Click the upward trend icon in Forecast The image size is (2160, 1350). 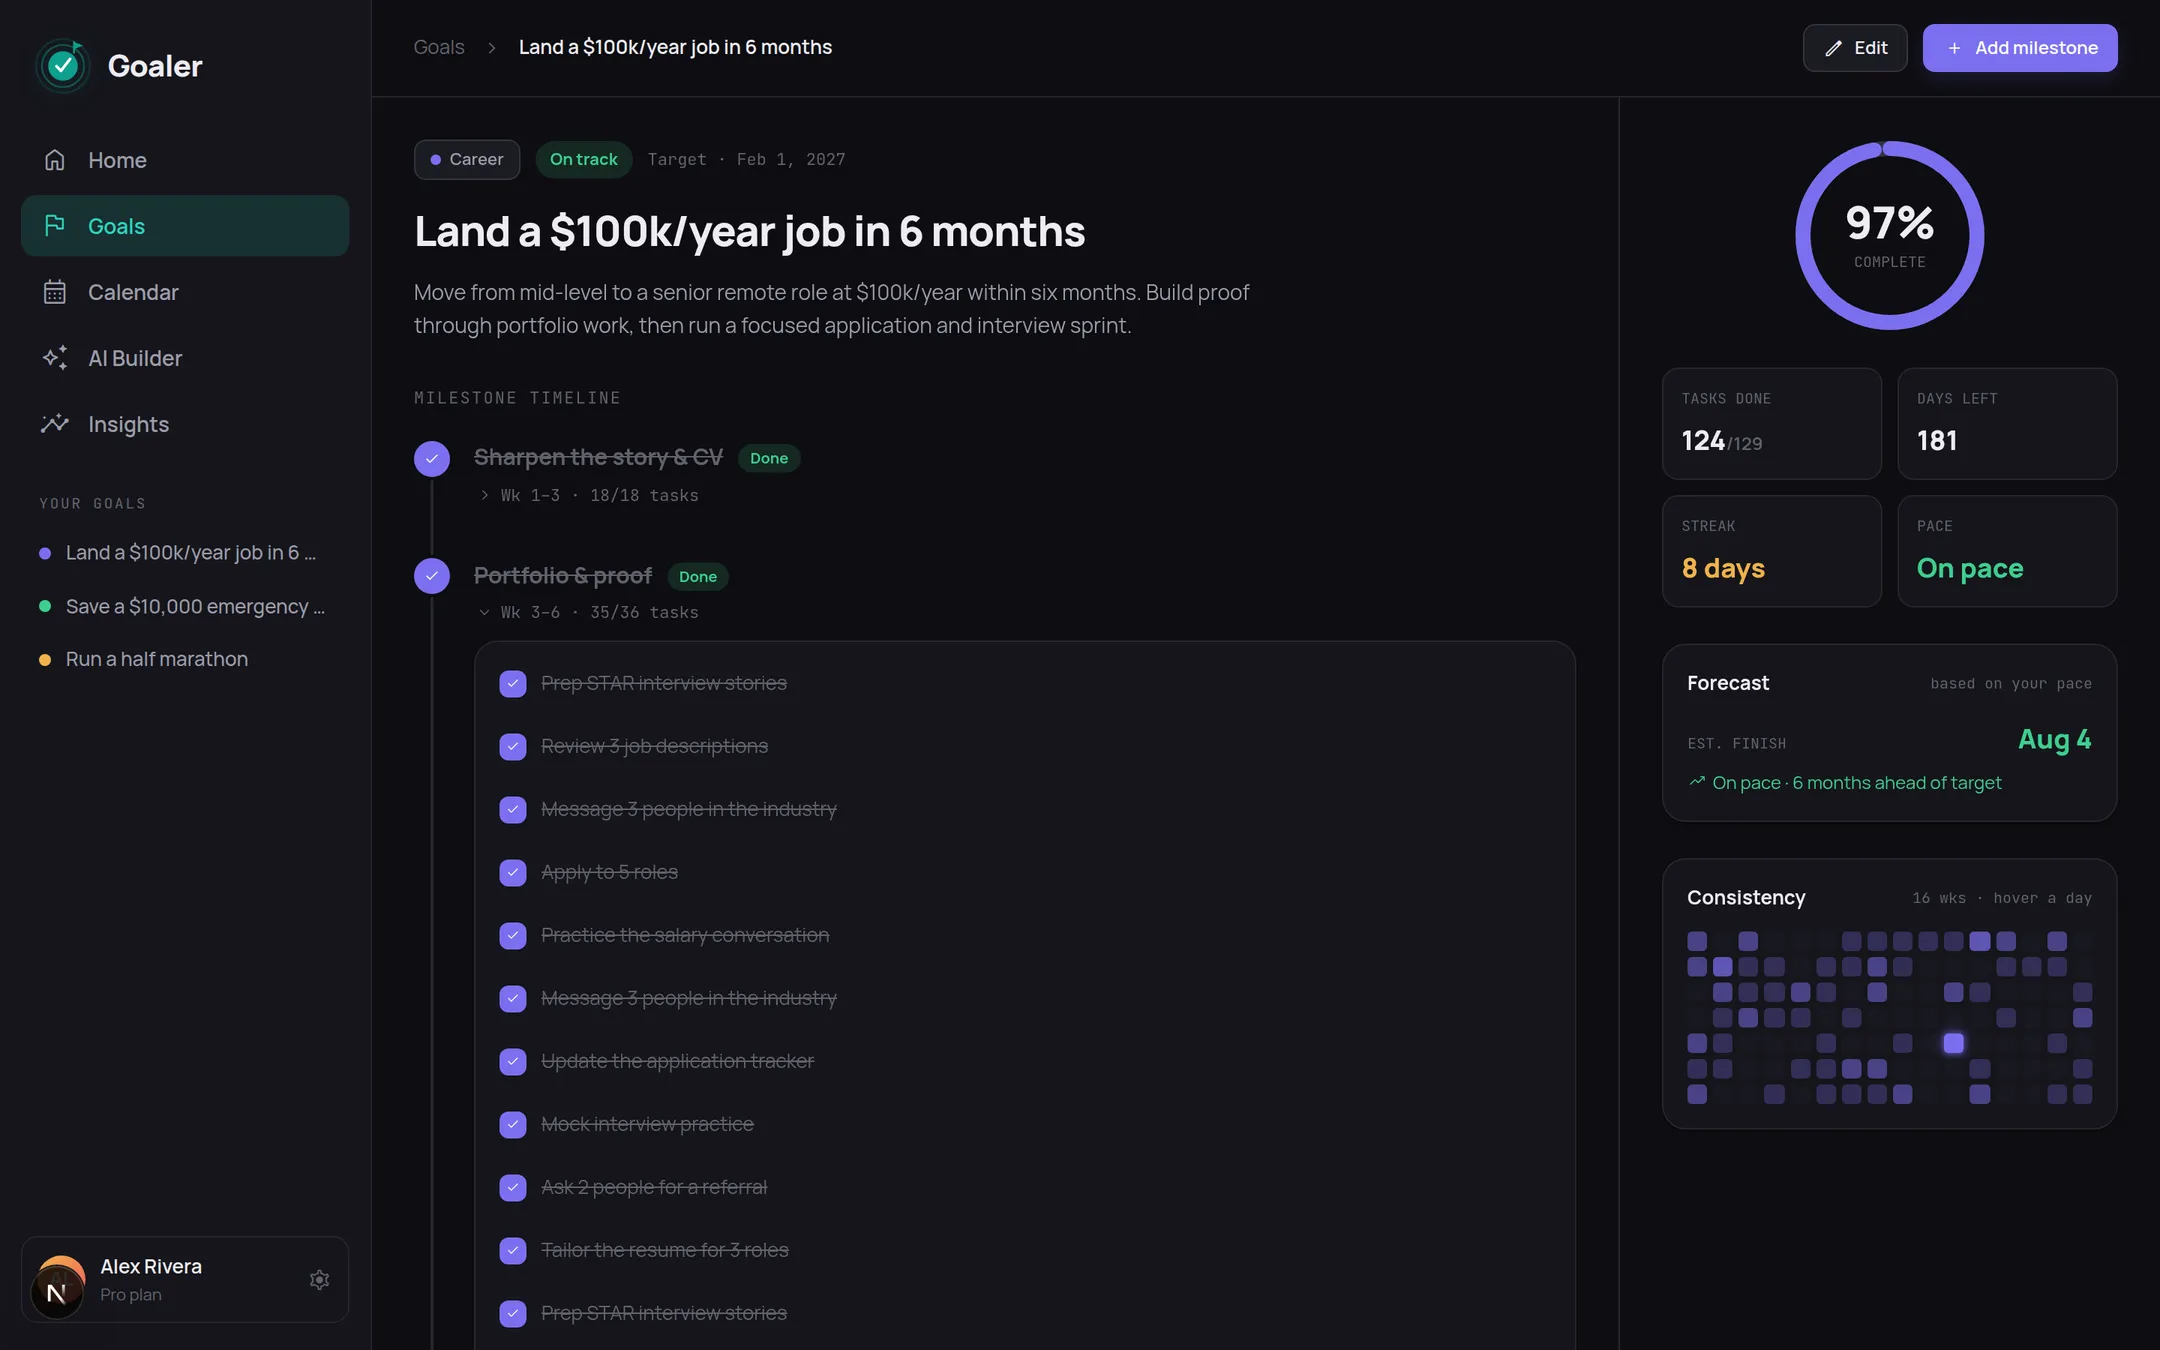(1697, 782)
